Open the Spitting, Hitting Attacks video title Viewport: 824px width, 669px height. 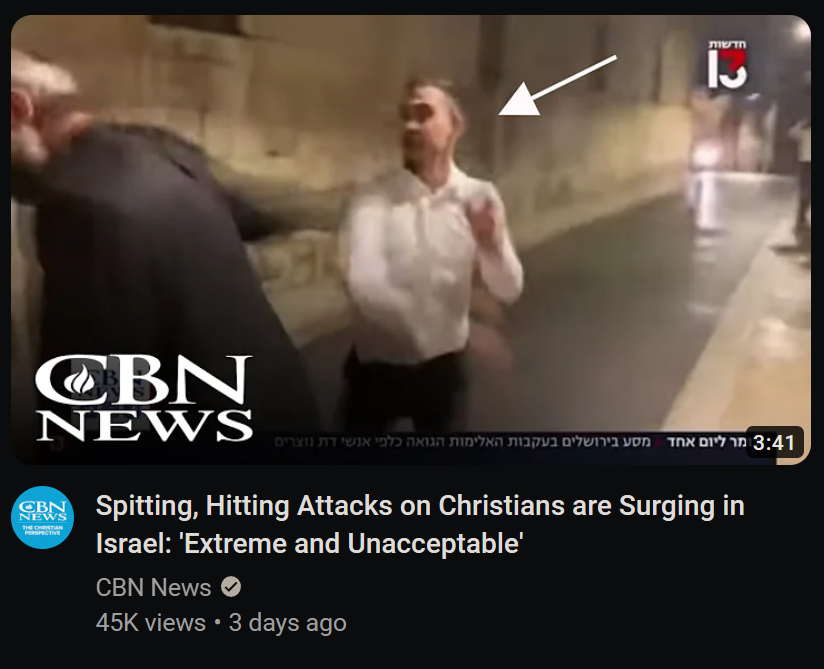(x=420, y=524)
